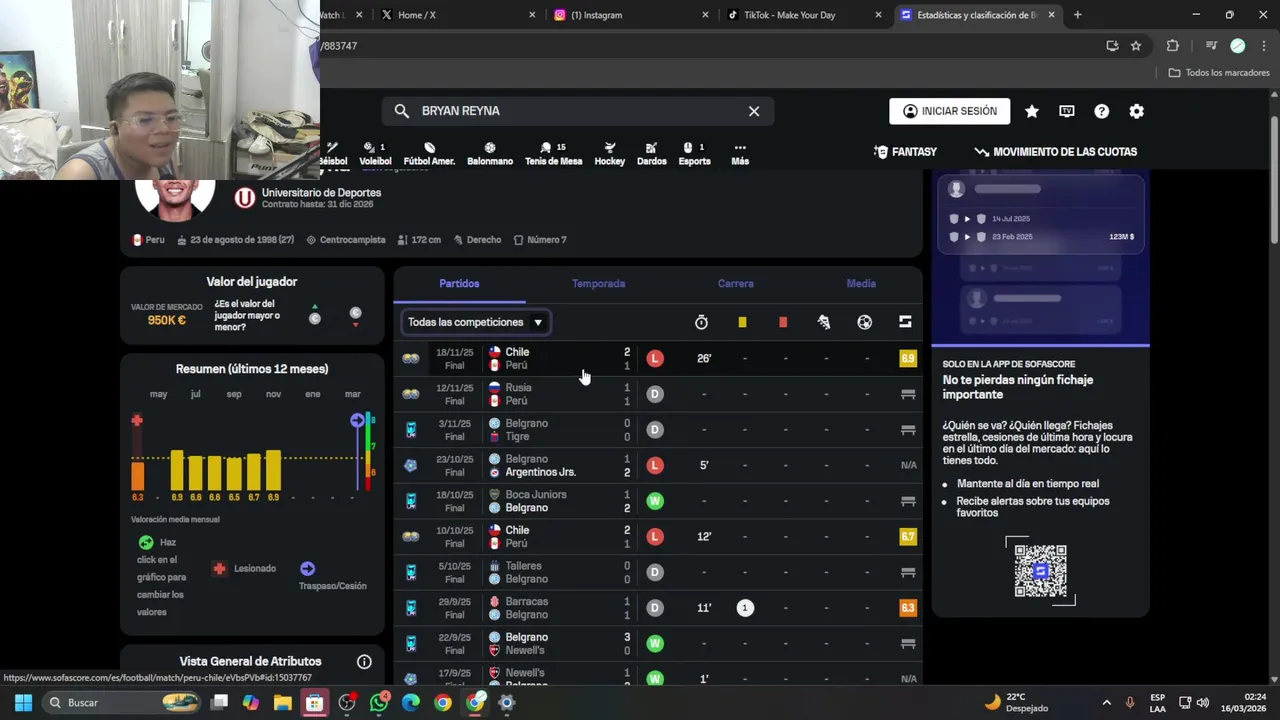The width and height of the screenshot is (1280, 720).
Task: Open MOVIMIENTO DE LAS CUOTAS
Action: pos(1055,152)
